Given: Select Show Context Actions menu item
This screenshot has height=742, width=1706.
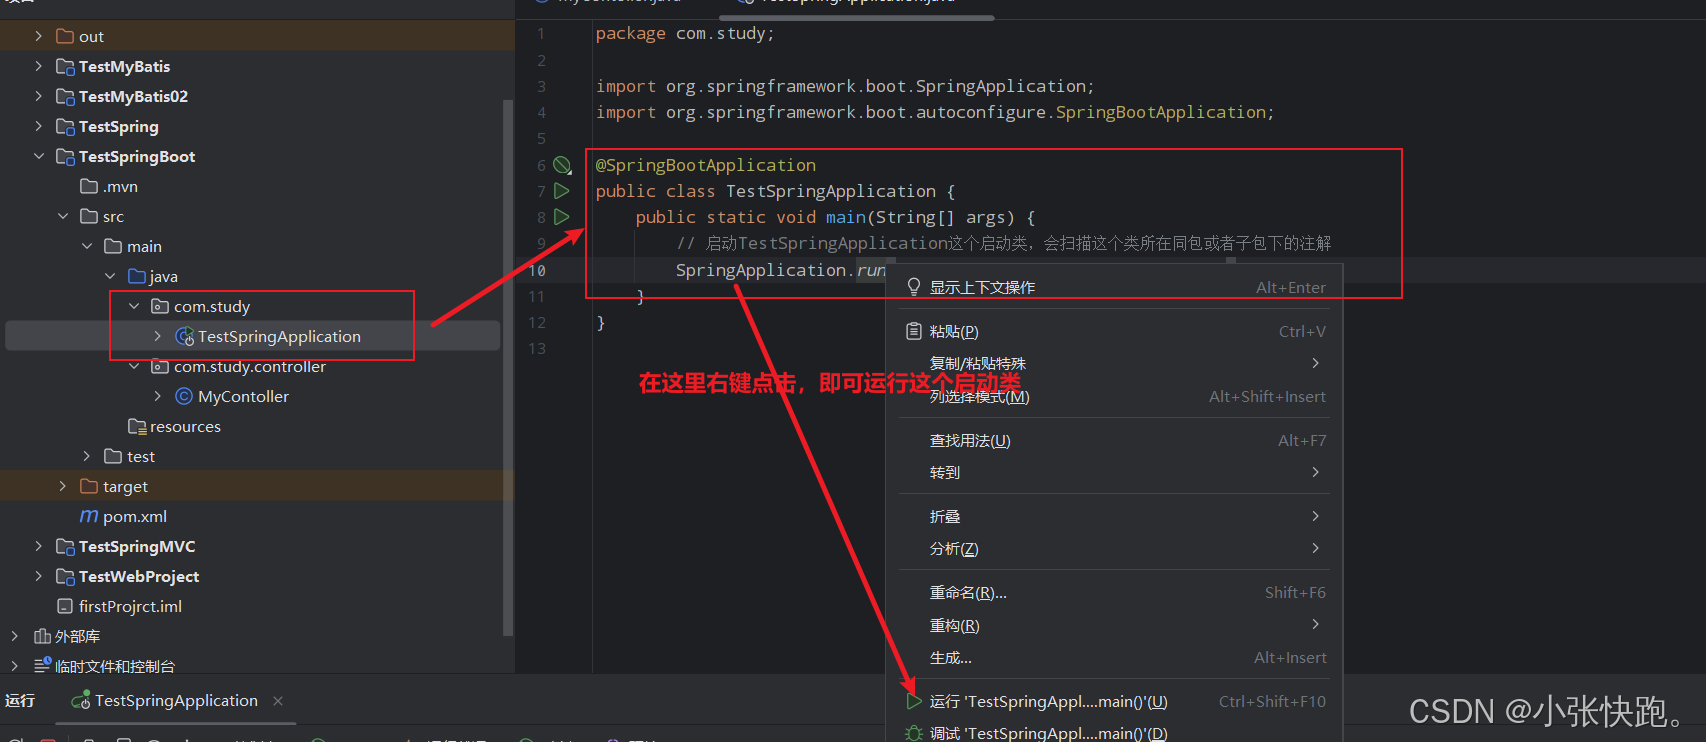Looking at the screenshot, I should pyautogui.click(x=1115, y=287).
